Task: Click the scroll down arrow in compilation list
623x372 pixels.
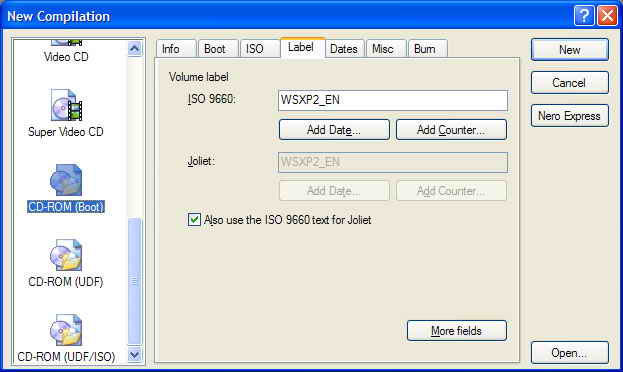Action: click(x=135, y=354)
